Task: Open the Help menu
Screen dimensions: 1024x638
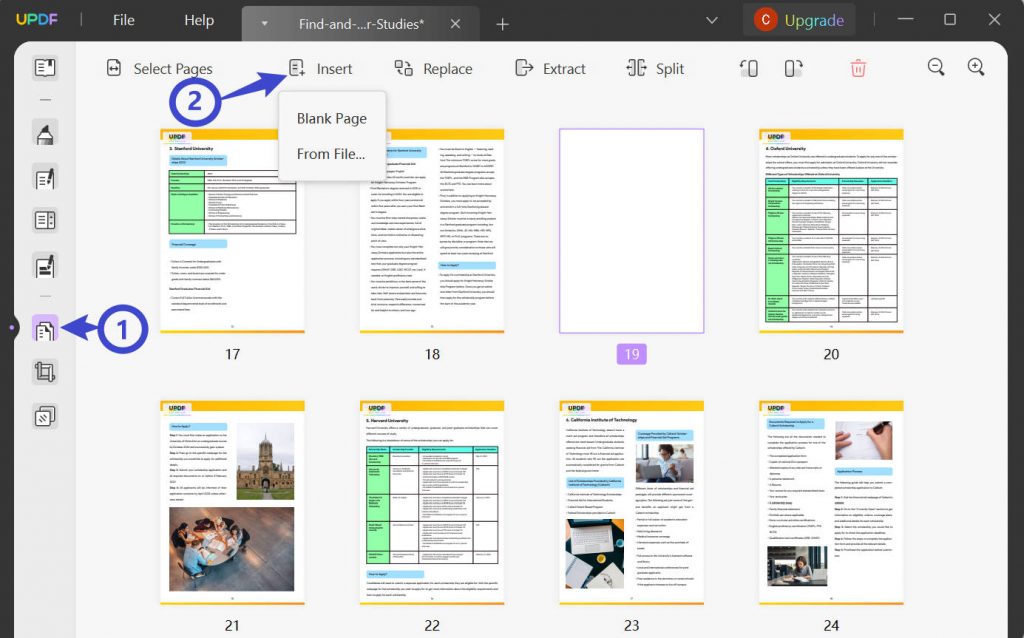Action: pyautogui.click(x=198, y=20)
